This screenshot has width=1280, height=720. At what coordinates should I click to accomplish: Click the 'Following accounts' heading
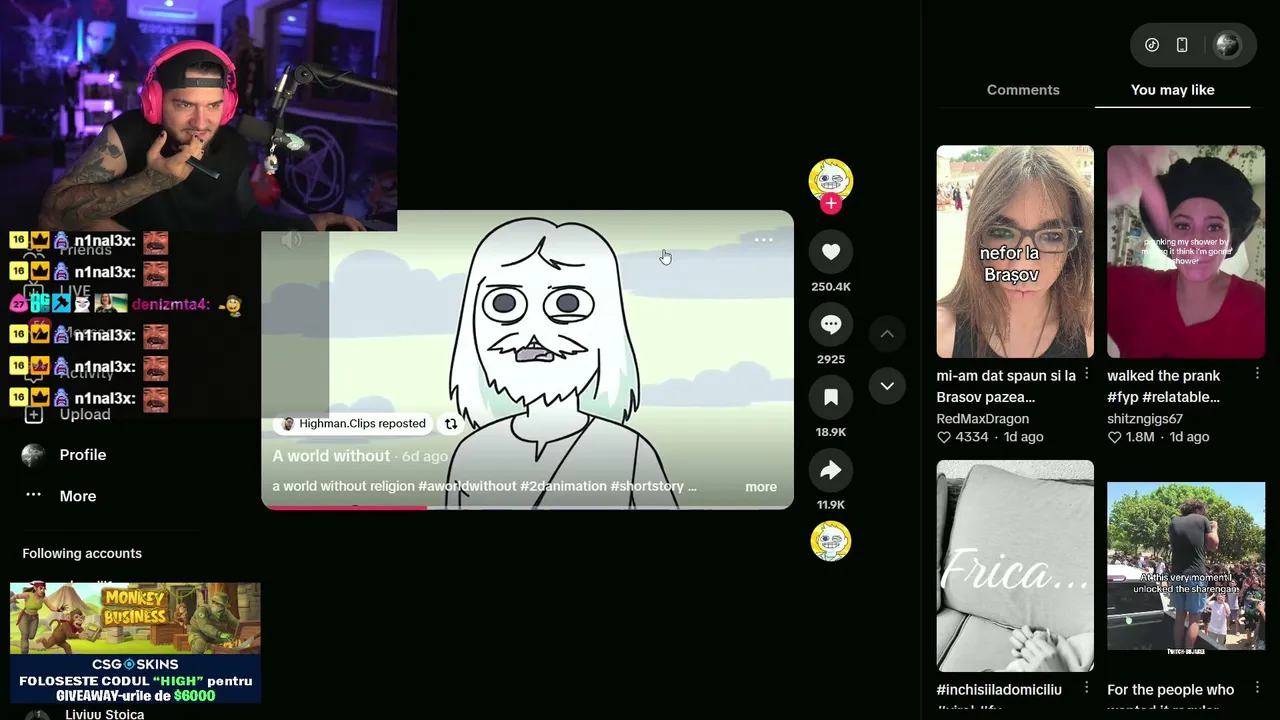tap(82, 554)
